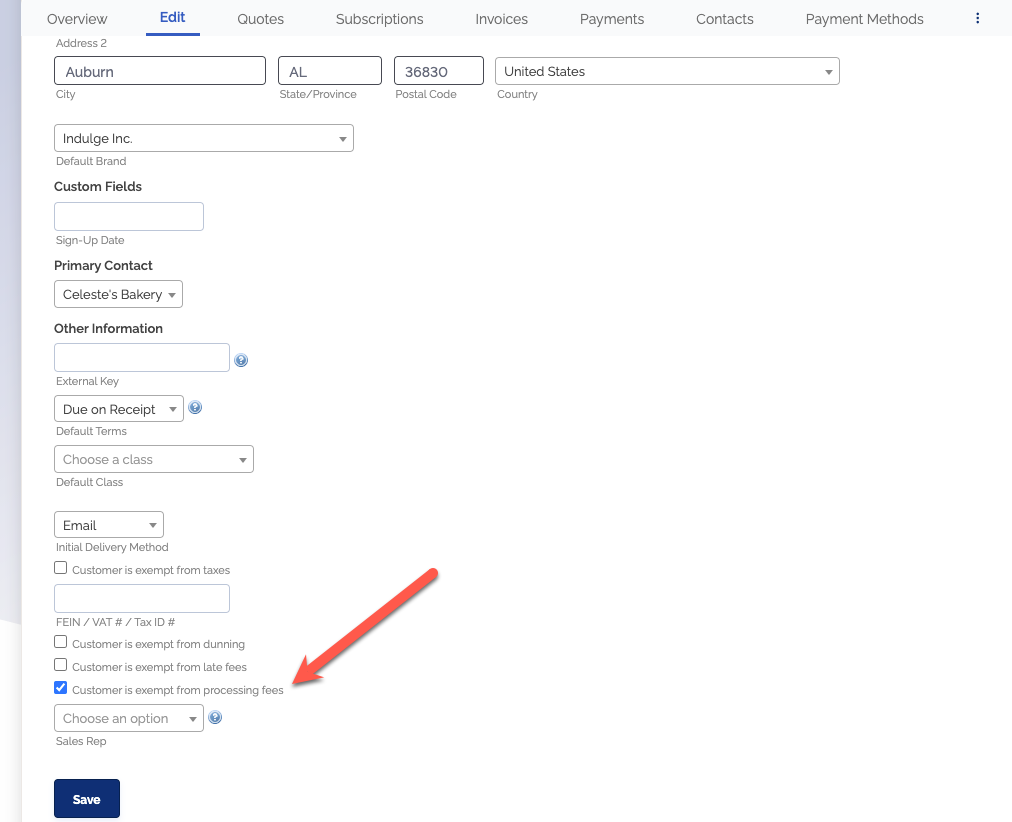Open the Invoices tab
Image resolution: width=1012 pixels, height=822 pixels.
pos(501,19)
